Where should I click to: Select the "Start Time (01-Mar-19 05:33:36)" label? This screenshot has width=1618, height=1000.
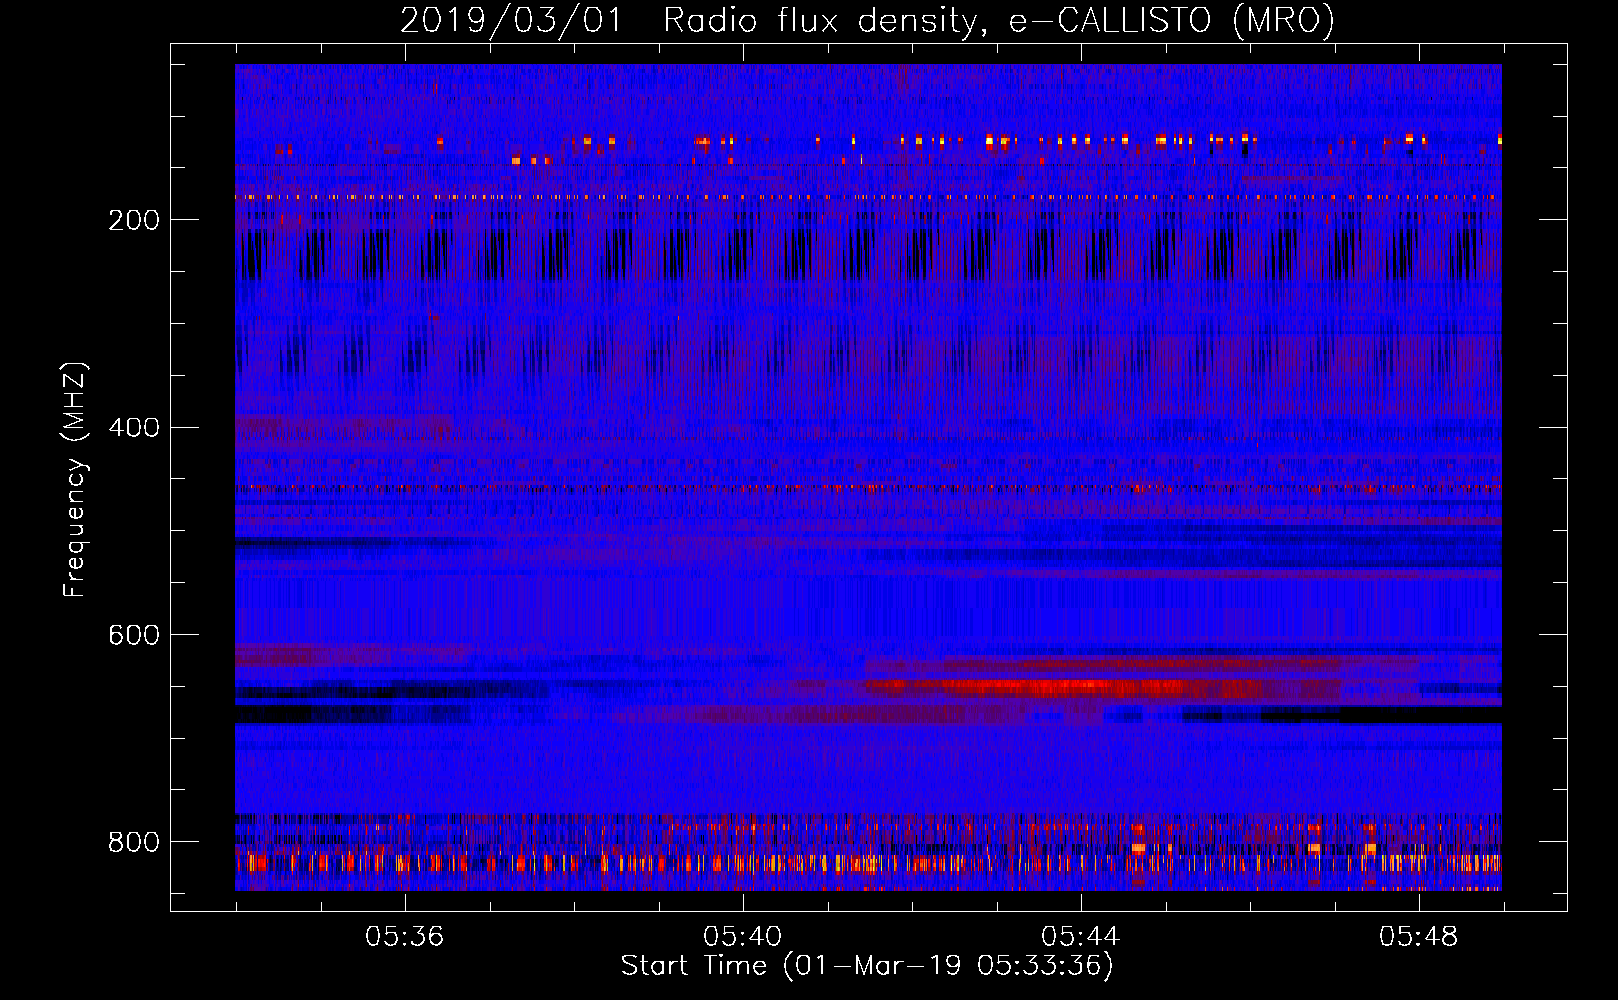pyautogui.click(x=867, y=966)
